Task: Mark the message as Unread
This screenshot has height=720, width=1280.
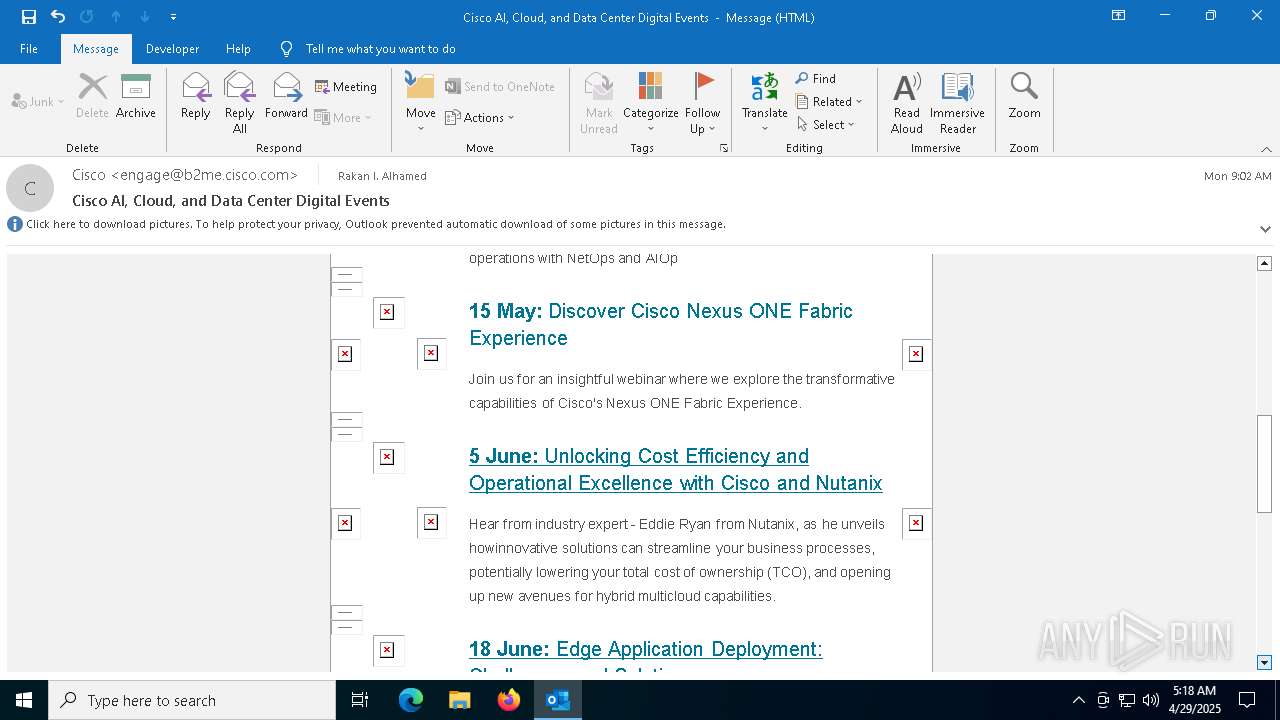Action: [x=599, y=103]
